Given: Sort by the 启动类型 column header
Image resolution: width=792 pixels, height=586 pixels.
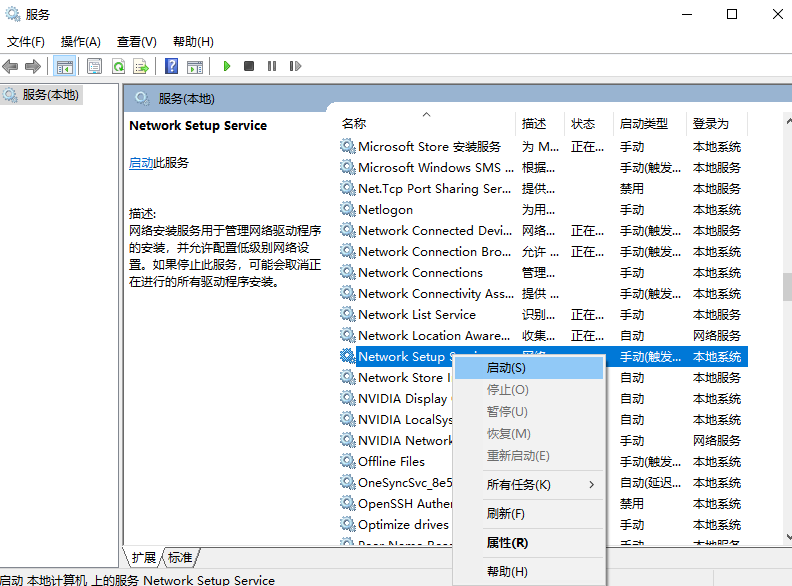Looking at the screenshot, I should 643,124.
